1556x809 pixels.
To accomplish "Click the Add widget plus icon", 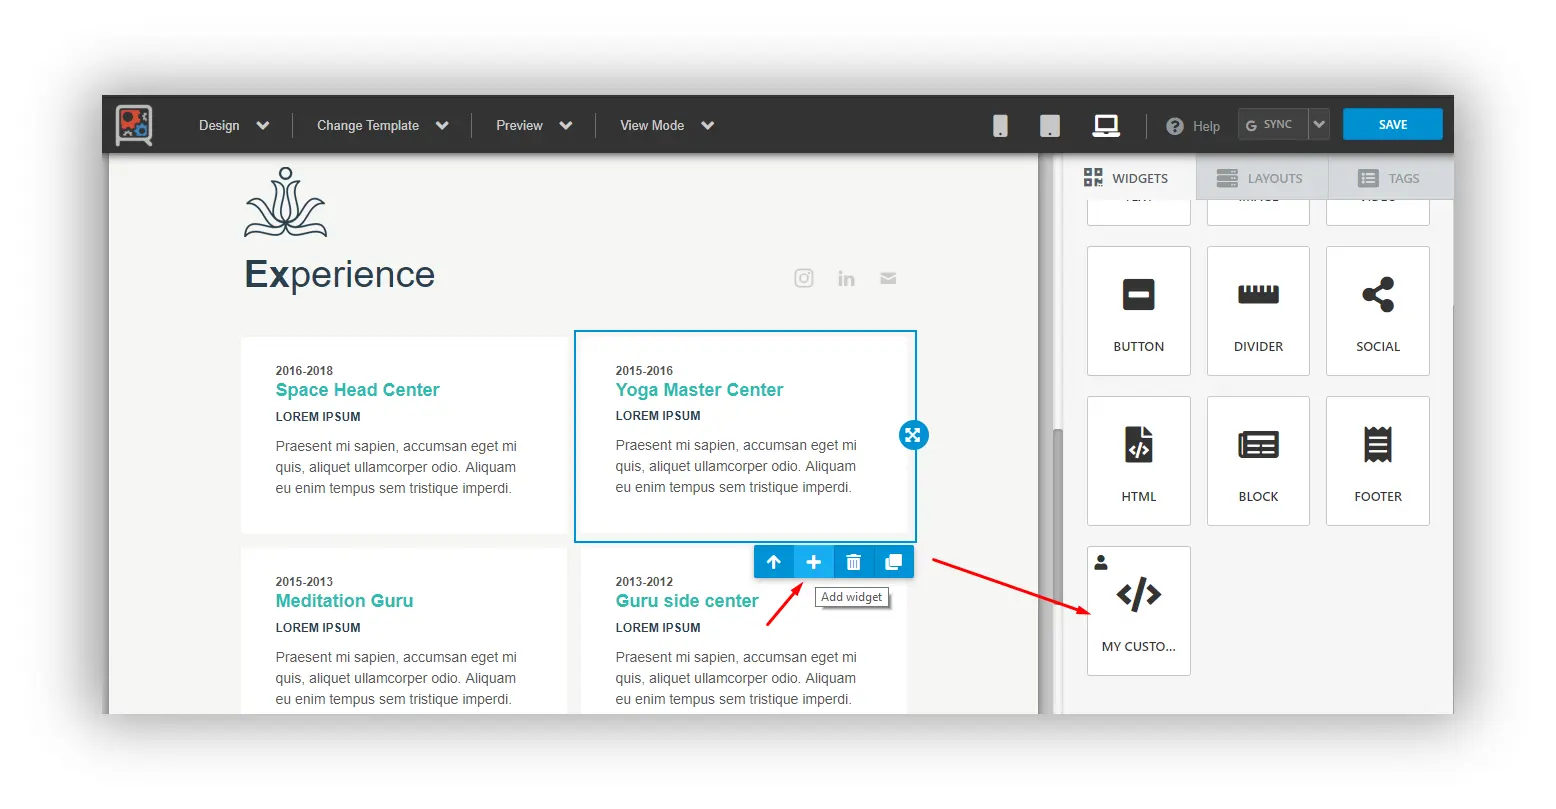I will pyautogui.click(x=814, y=562).
